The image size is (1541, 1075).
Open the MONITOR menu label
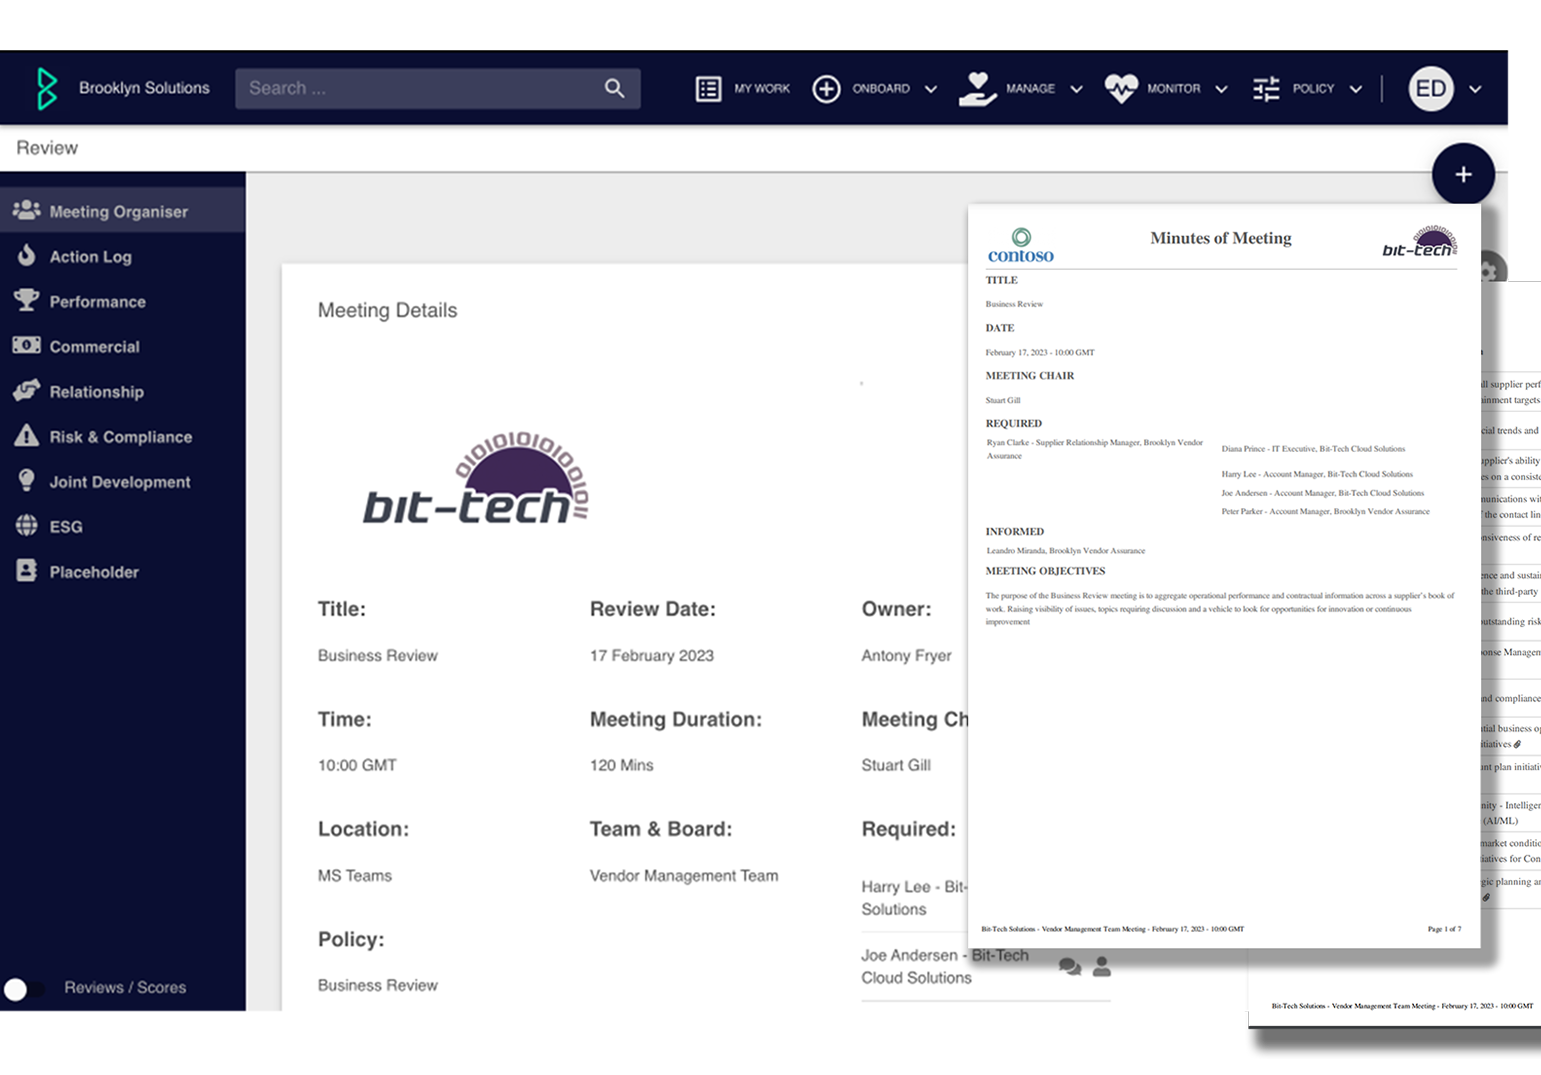[x=1173, y=89]
